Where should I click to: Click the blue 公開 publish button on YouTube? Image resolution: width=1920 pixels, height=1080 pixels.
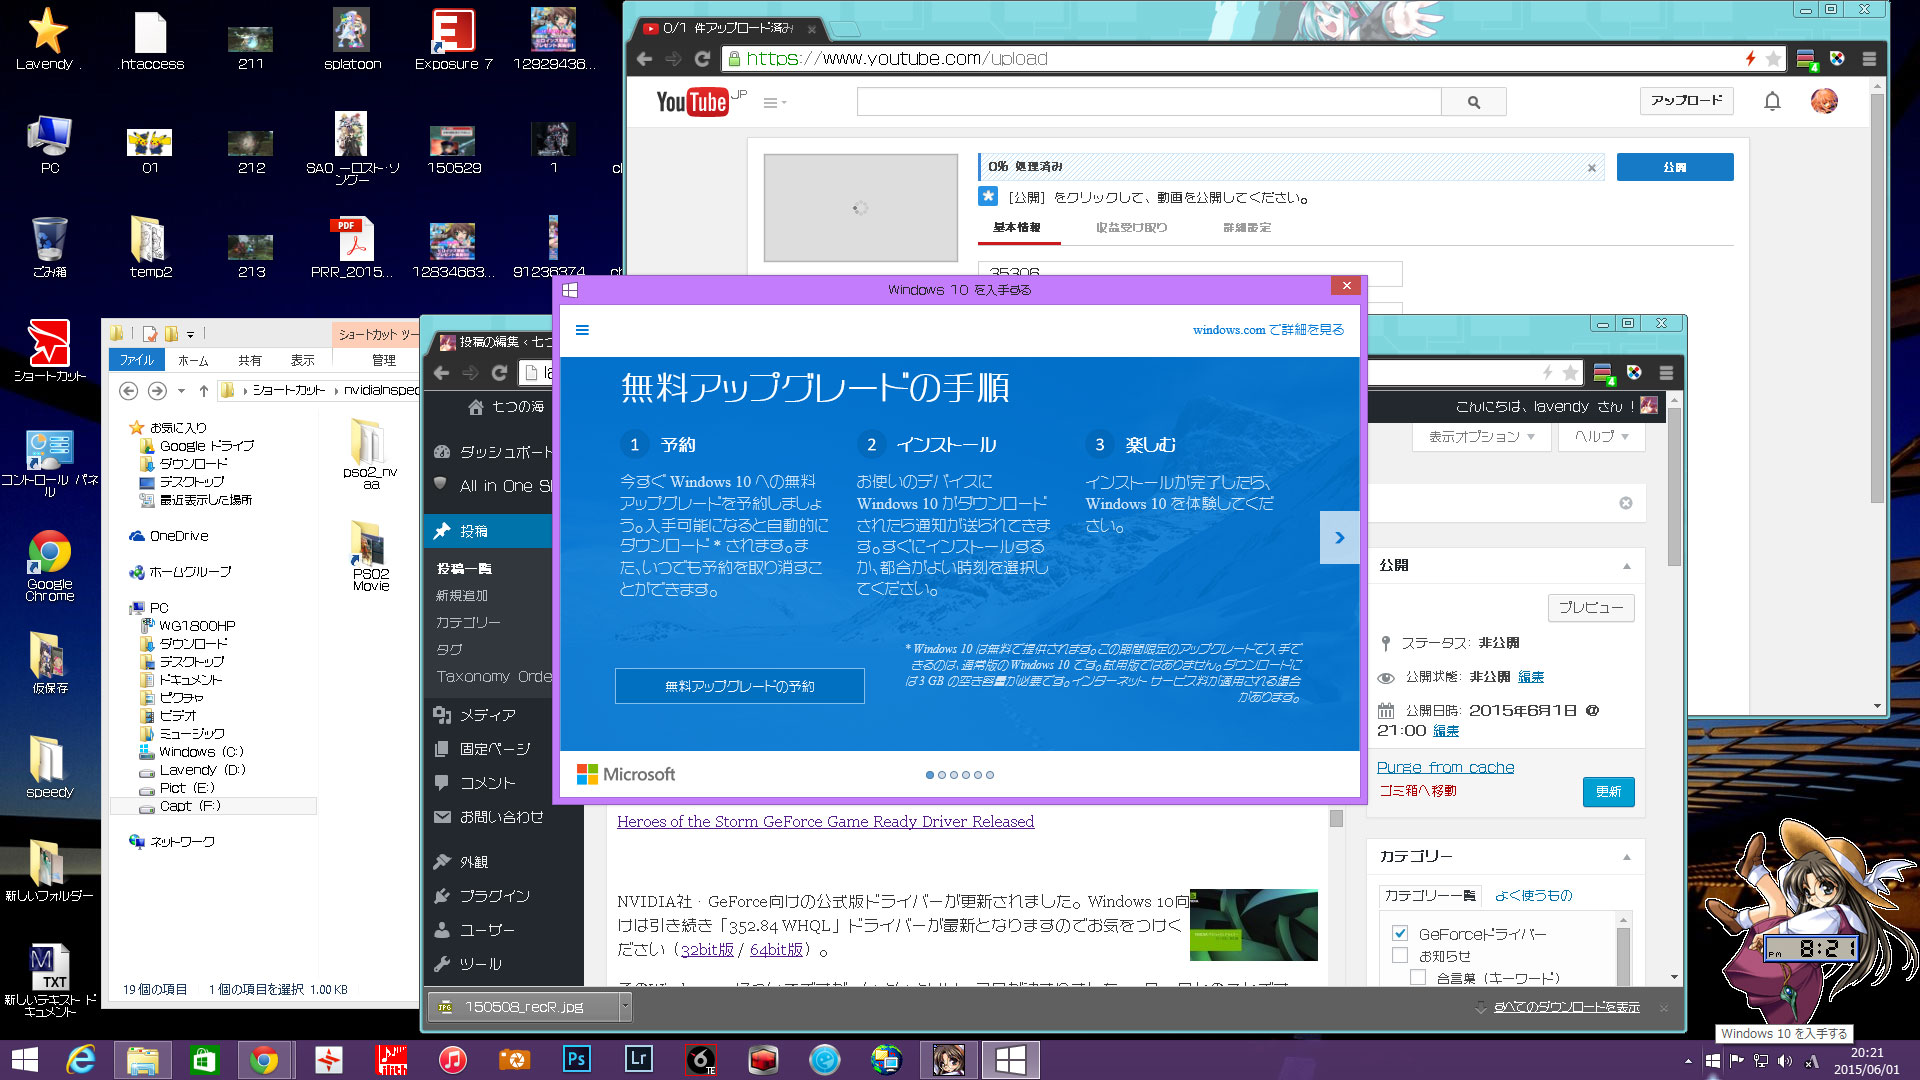coord(1674,167)
